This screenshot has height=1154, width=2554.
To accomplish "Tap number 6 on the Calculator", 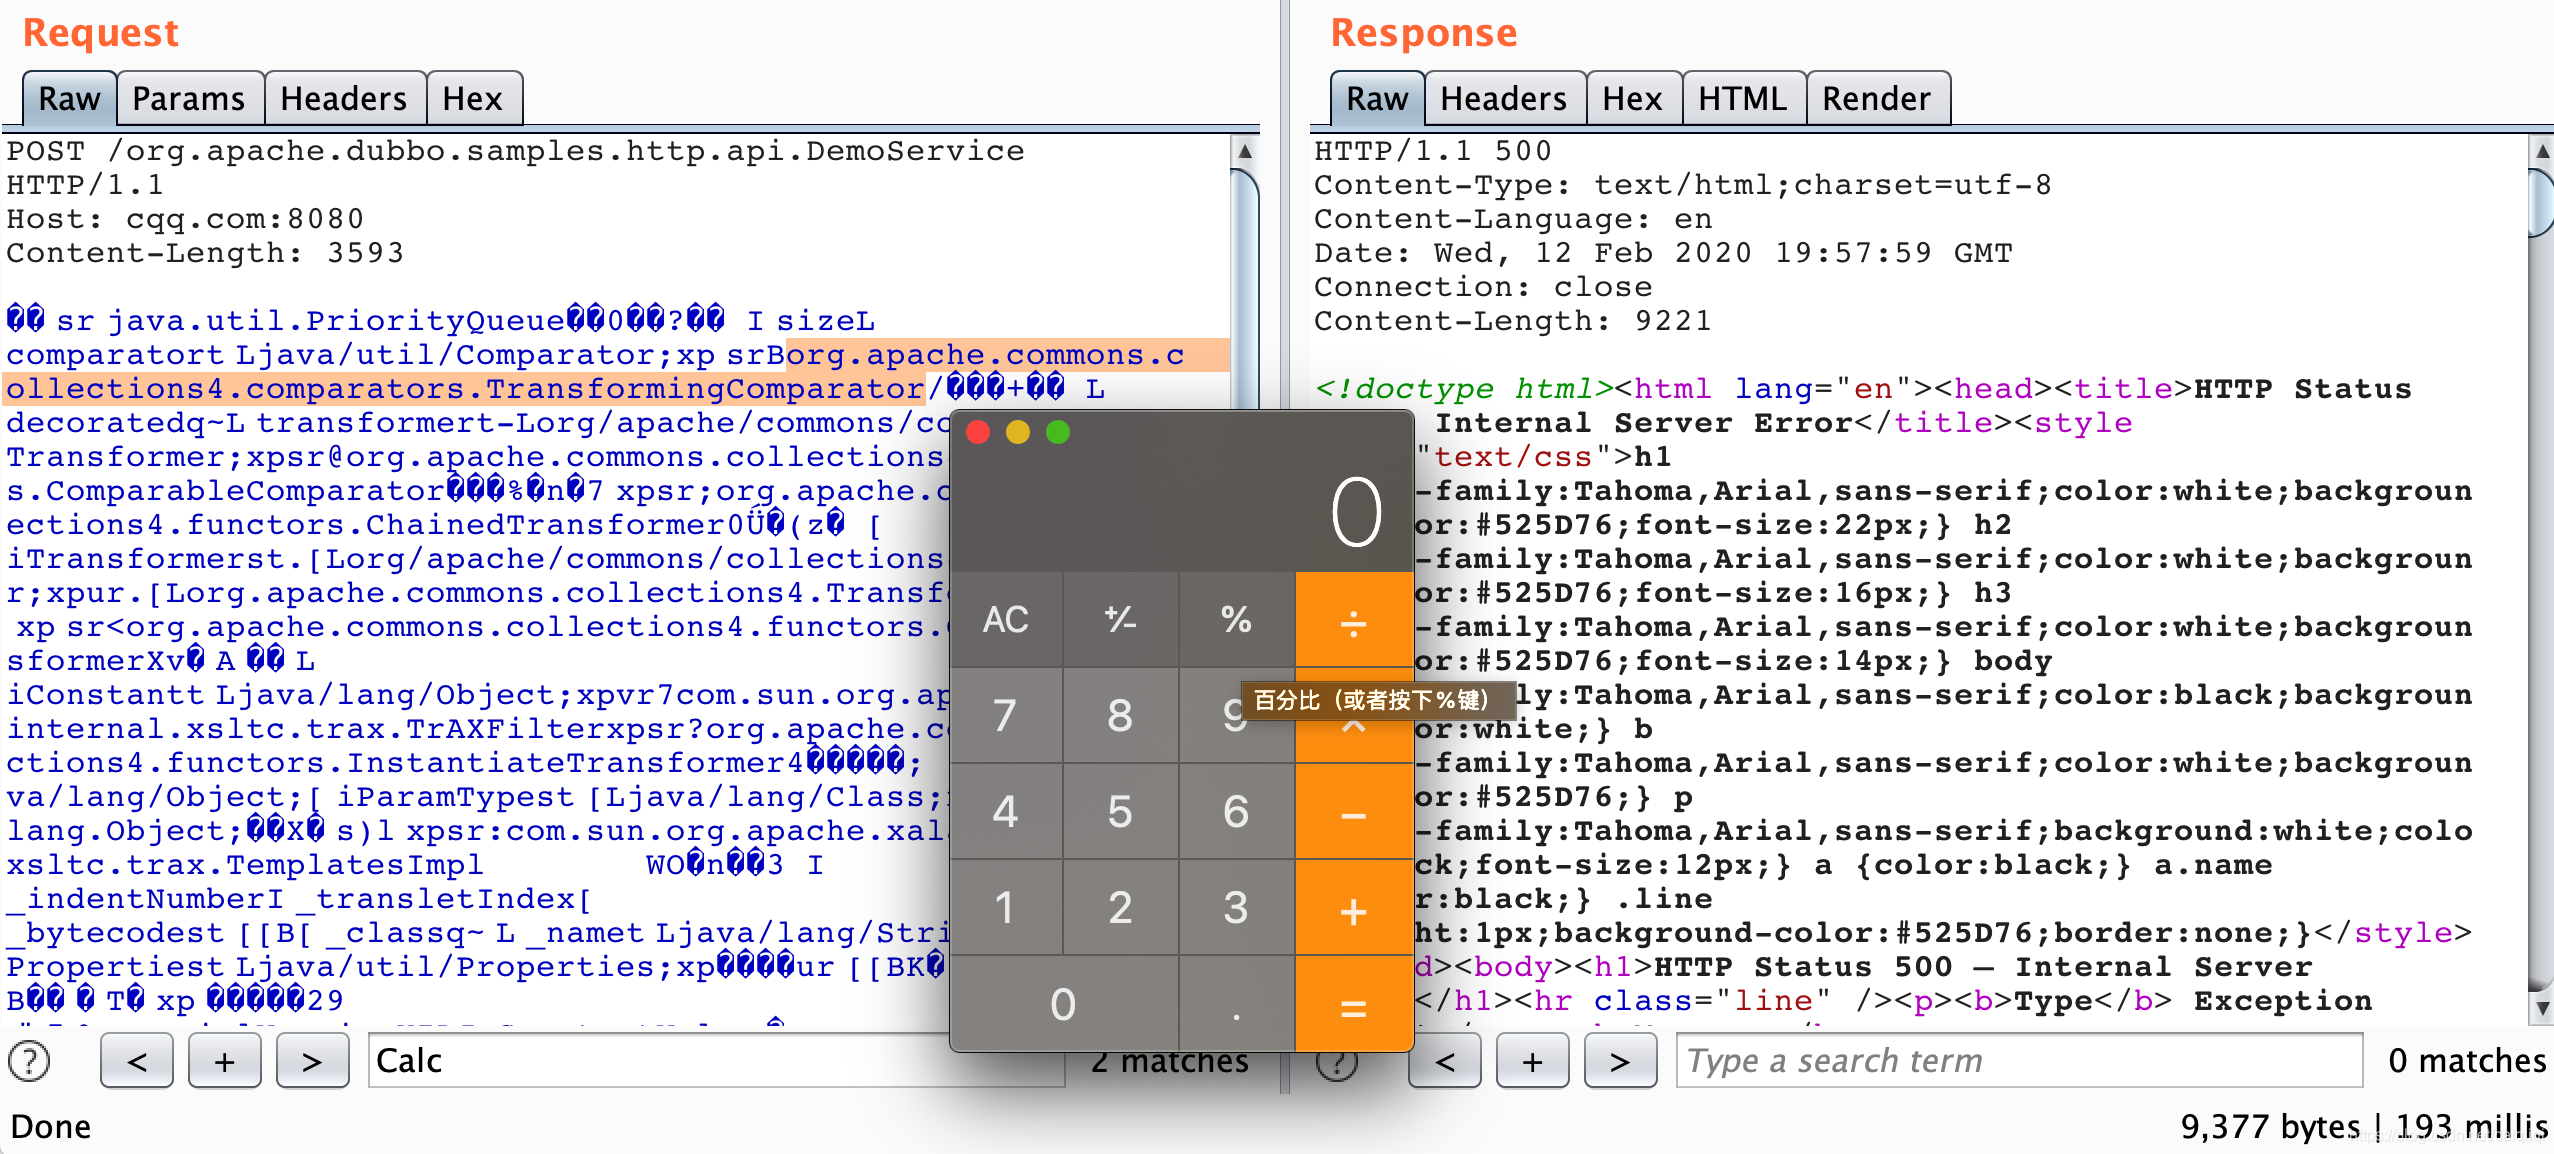I will pos(1237,811).
